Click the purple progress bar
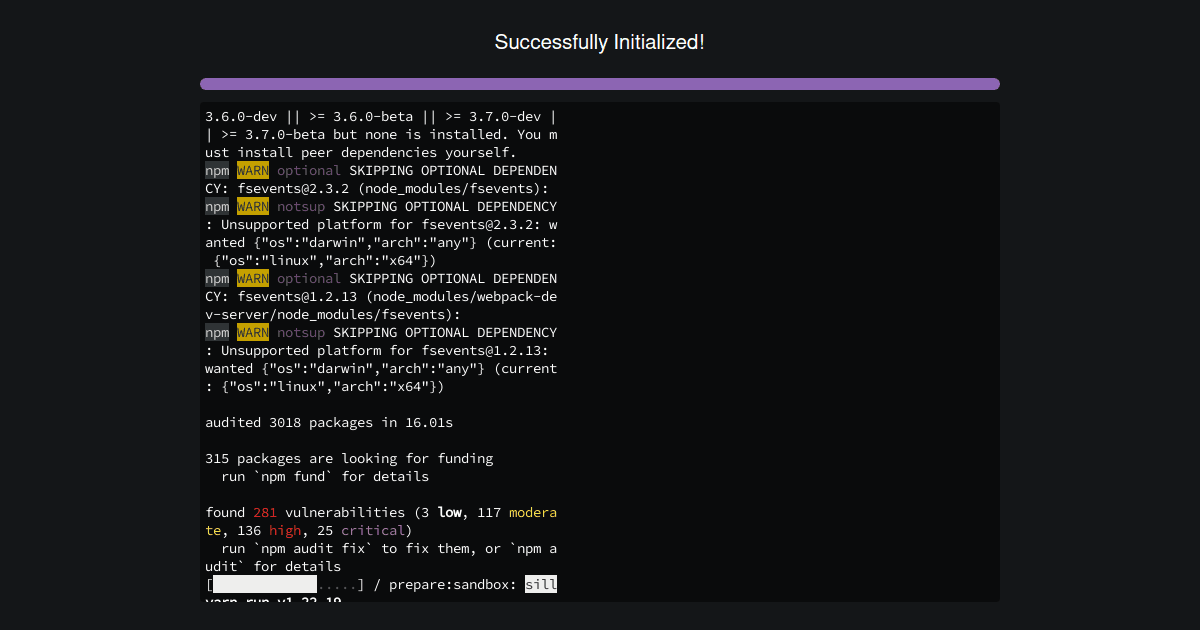This screenshot has width=1200, height=630. (x=600, y=84)
